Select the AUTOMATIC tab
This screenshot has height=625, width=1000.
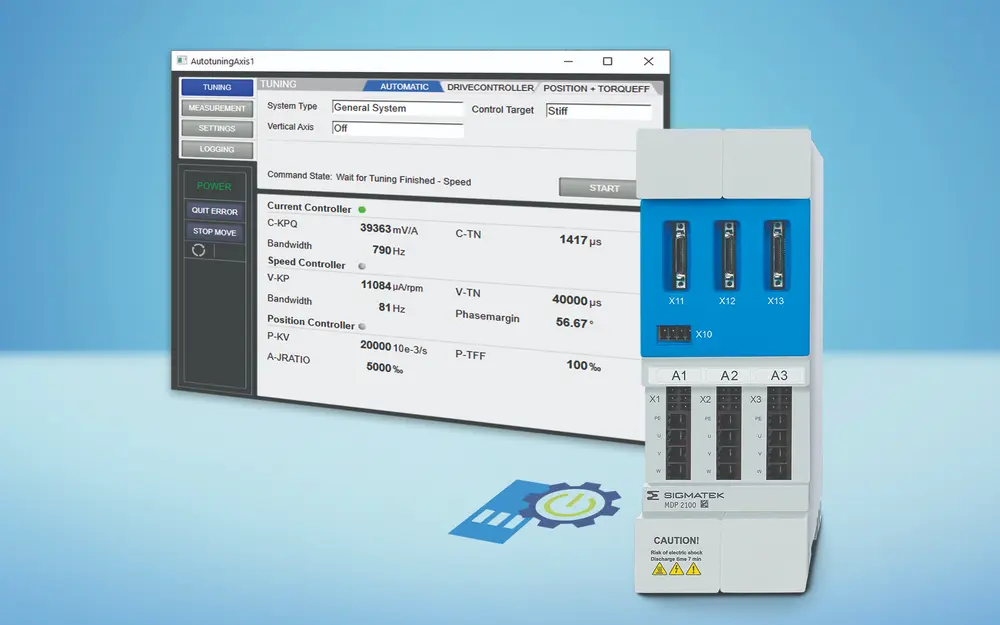[404, 87]
